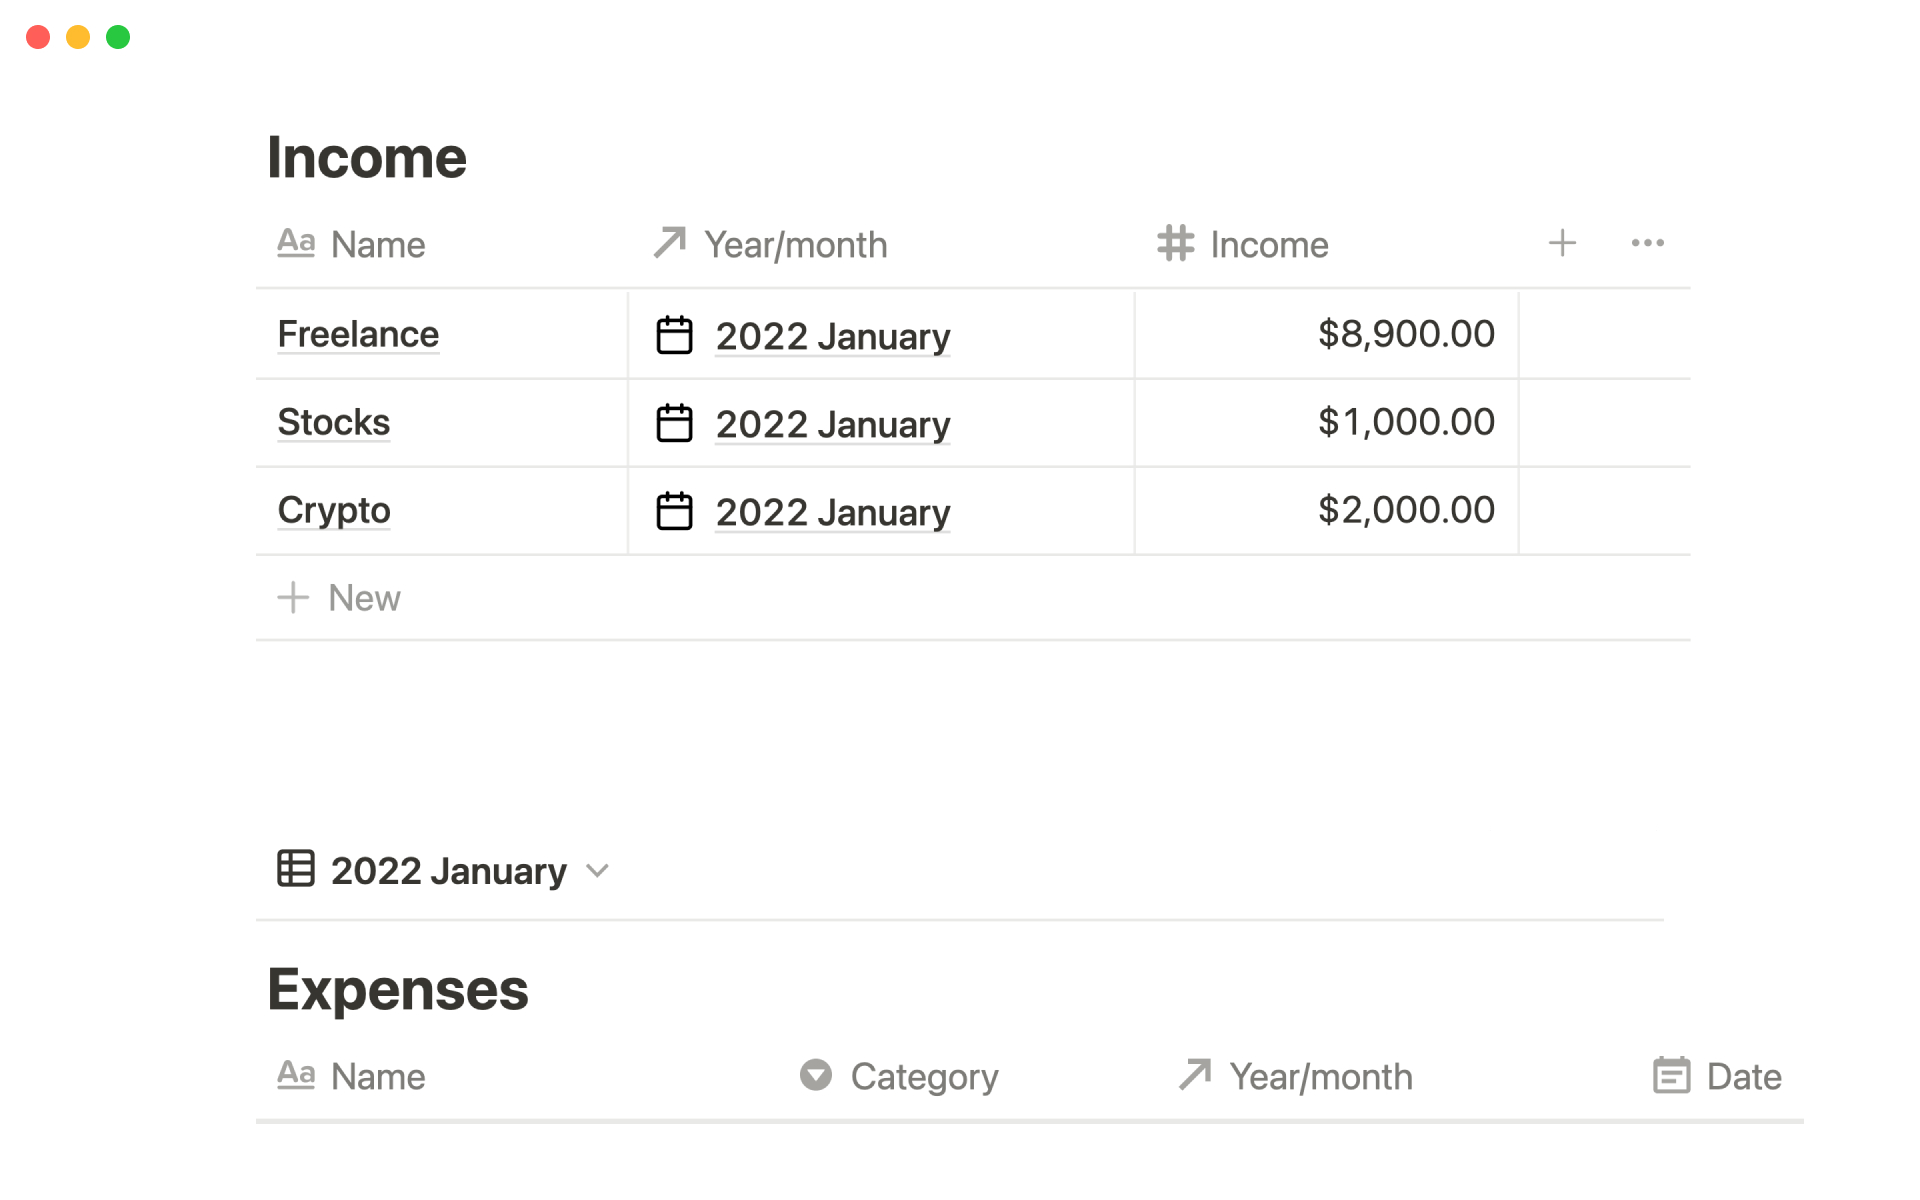1920x1200 pixels.
Task: Select the $8,900.00 income cell
Action: (x=1405, y=334)
